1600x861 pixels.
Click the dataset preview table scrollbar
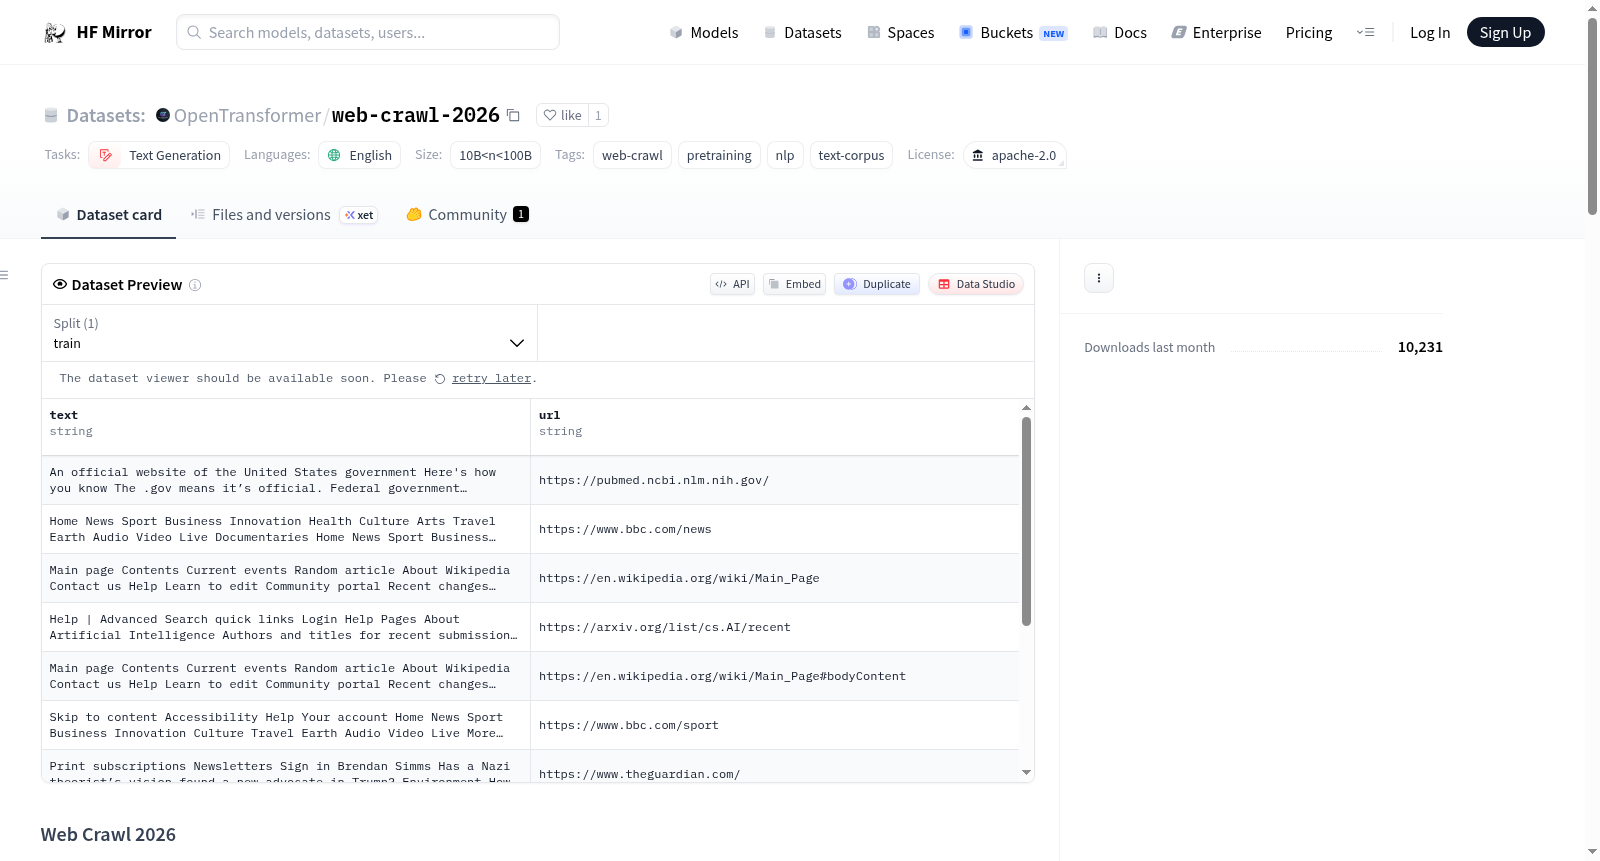1026,521
